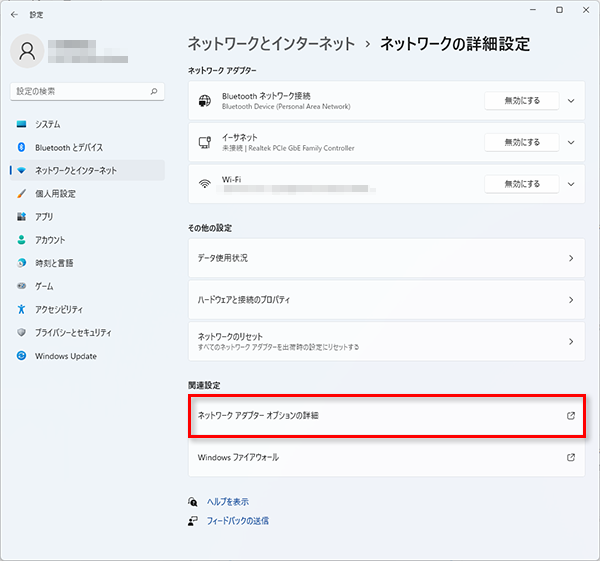Click the Bluetooth とデバイス icon
Screen dimensions: 600x561
point(21,147)
